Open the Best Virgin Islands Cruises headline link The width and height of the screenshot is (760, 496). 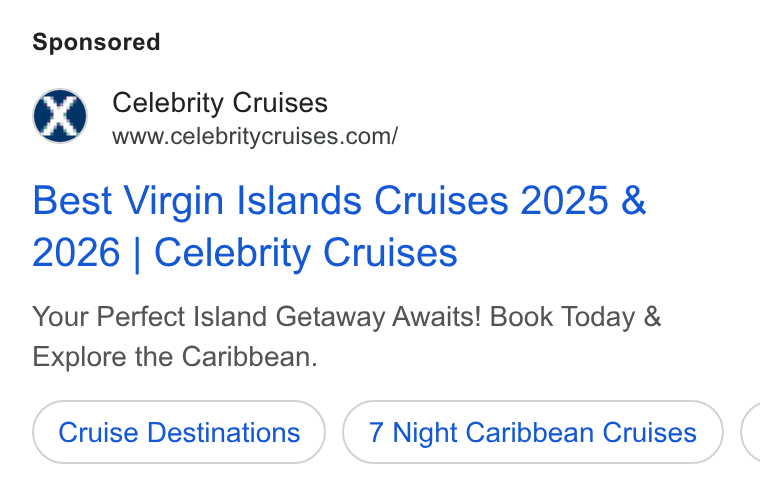click(x=339, y=226)
